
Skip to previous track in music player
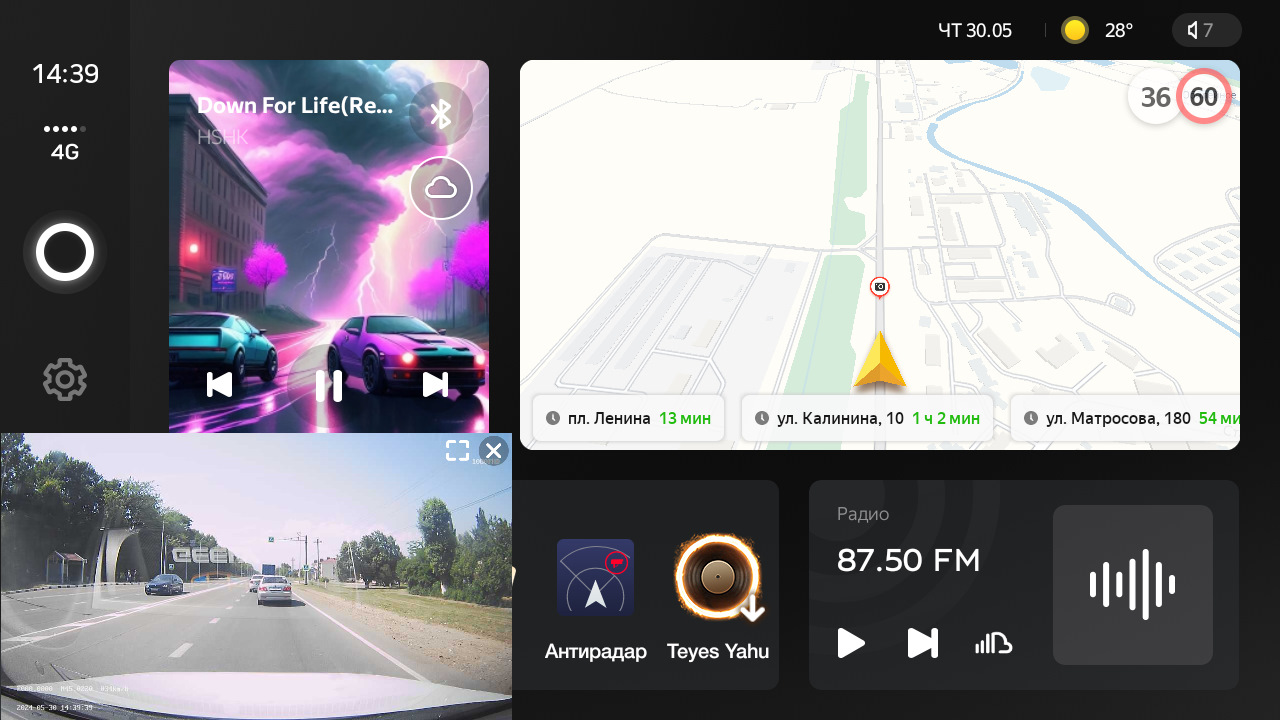(x=219, y=385)
